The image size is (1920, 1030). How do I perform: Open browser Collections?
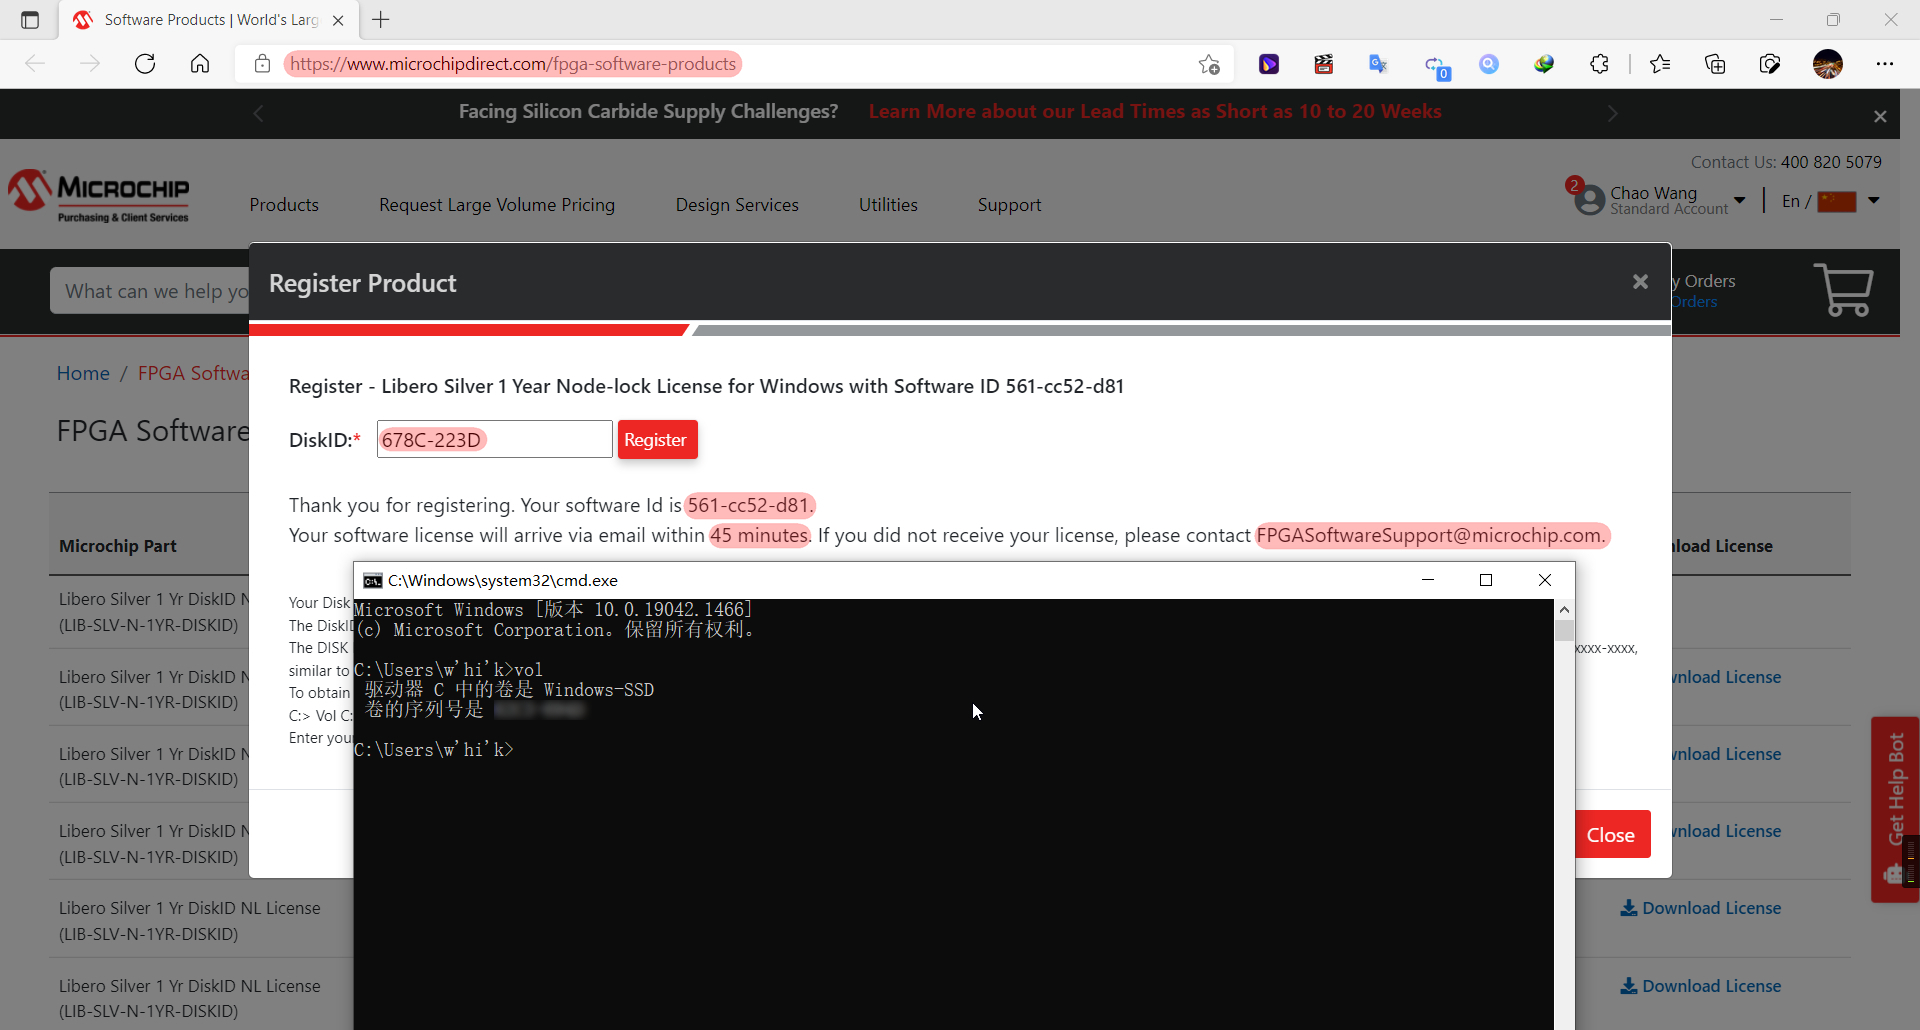click(x=1715, y=64)
